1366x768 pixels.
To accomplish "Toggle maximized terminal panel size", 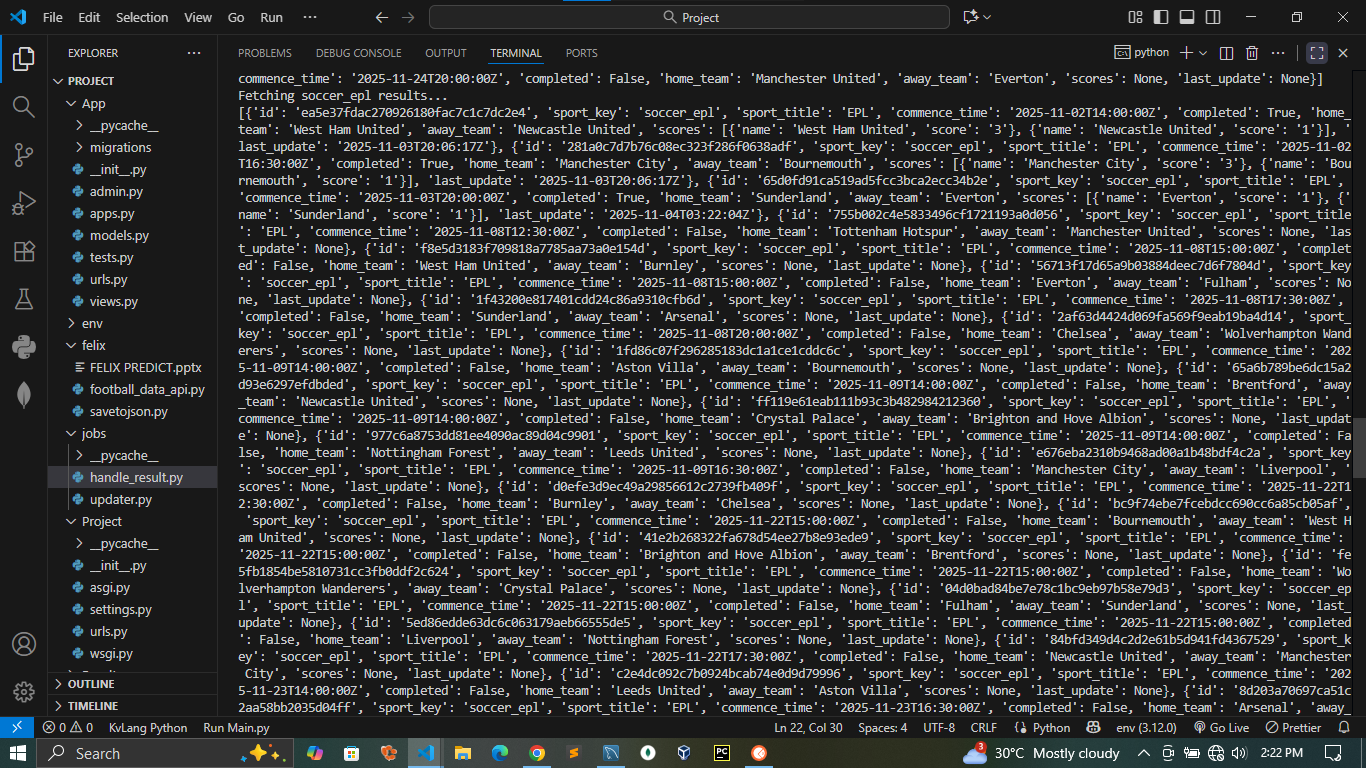I will tap(1317, 53).
